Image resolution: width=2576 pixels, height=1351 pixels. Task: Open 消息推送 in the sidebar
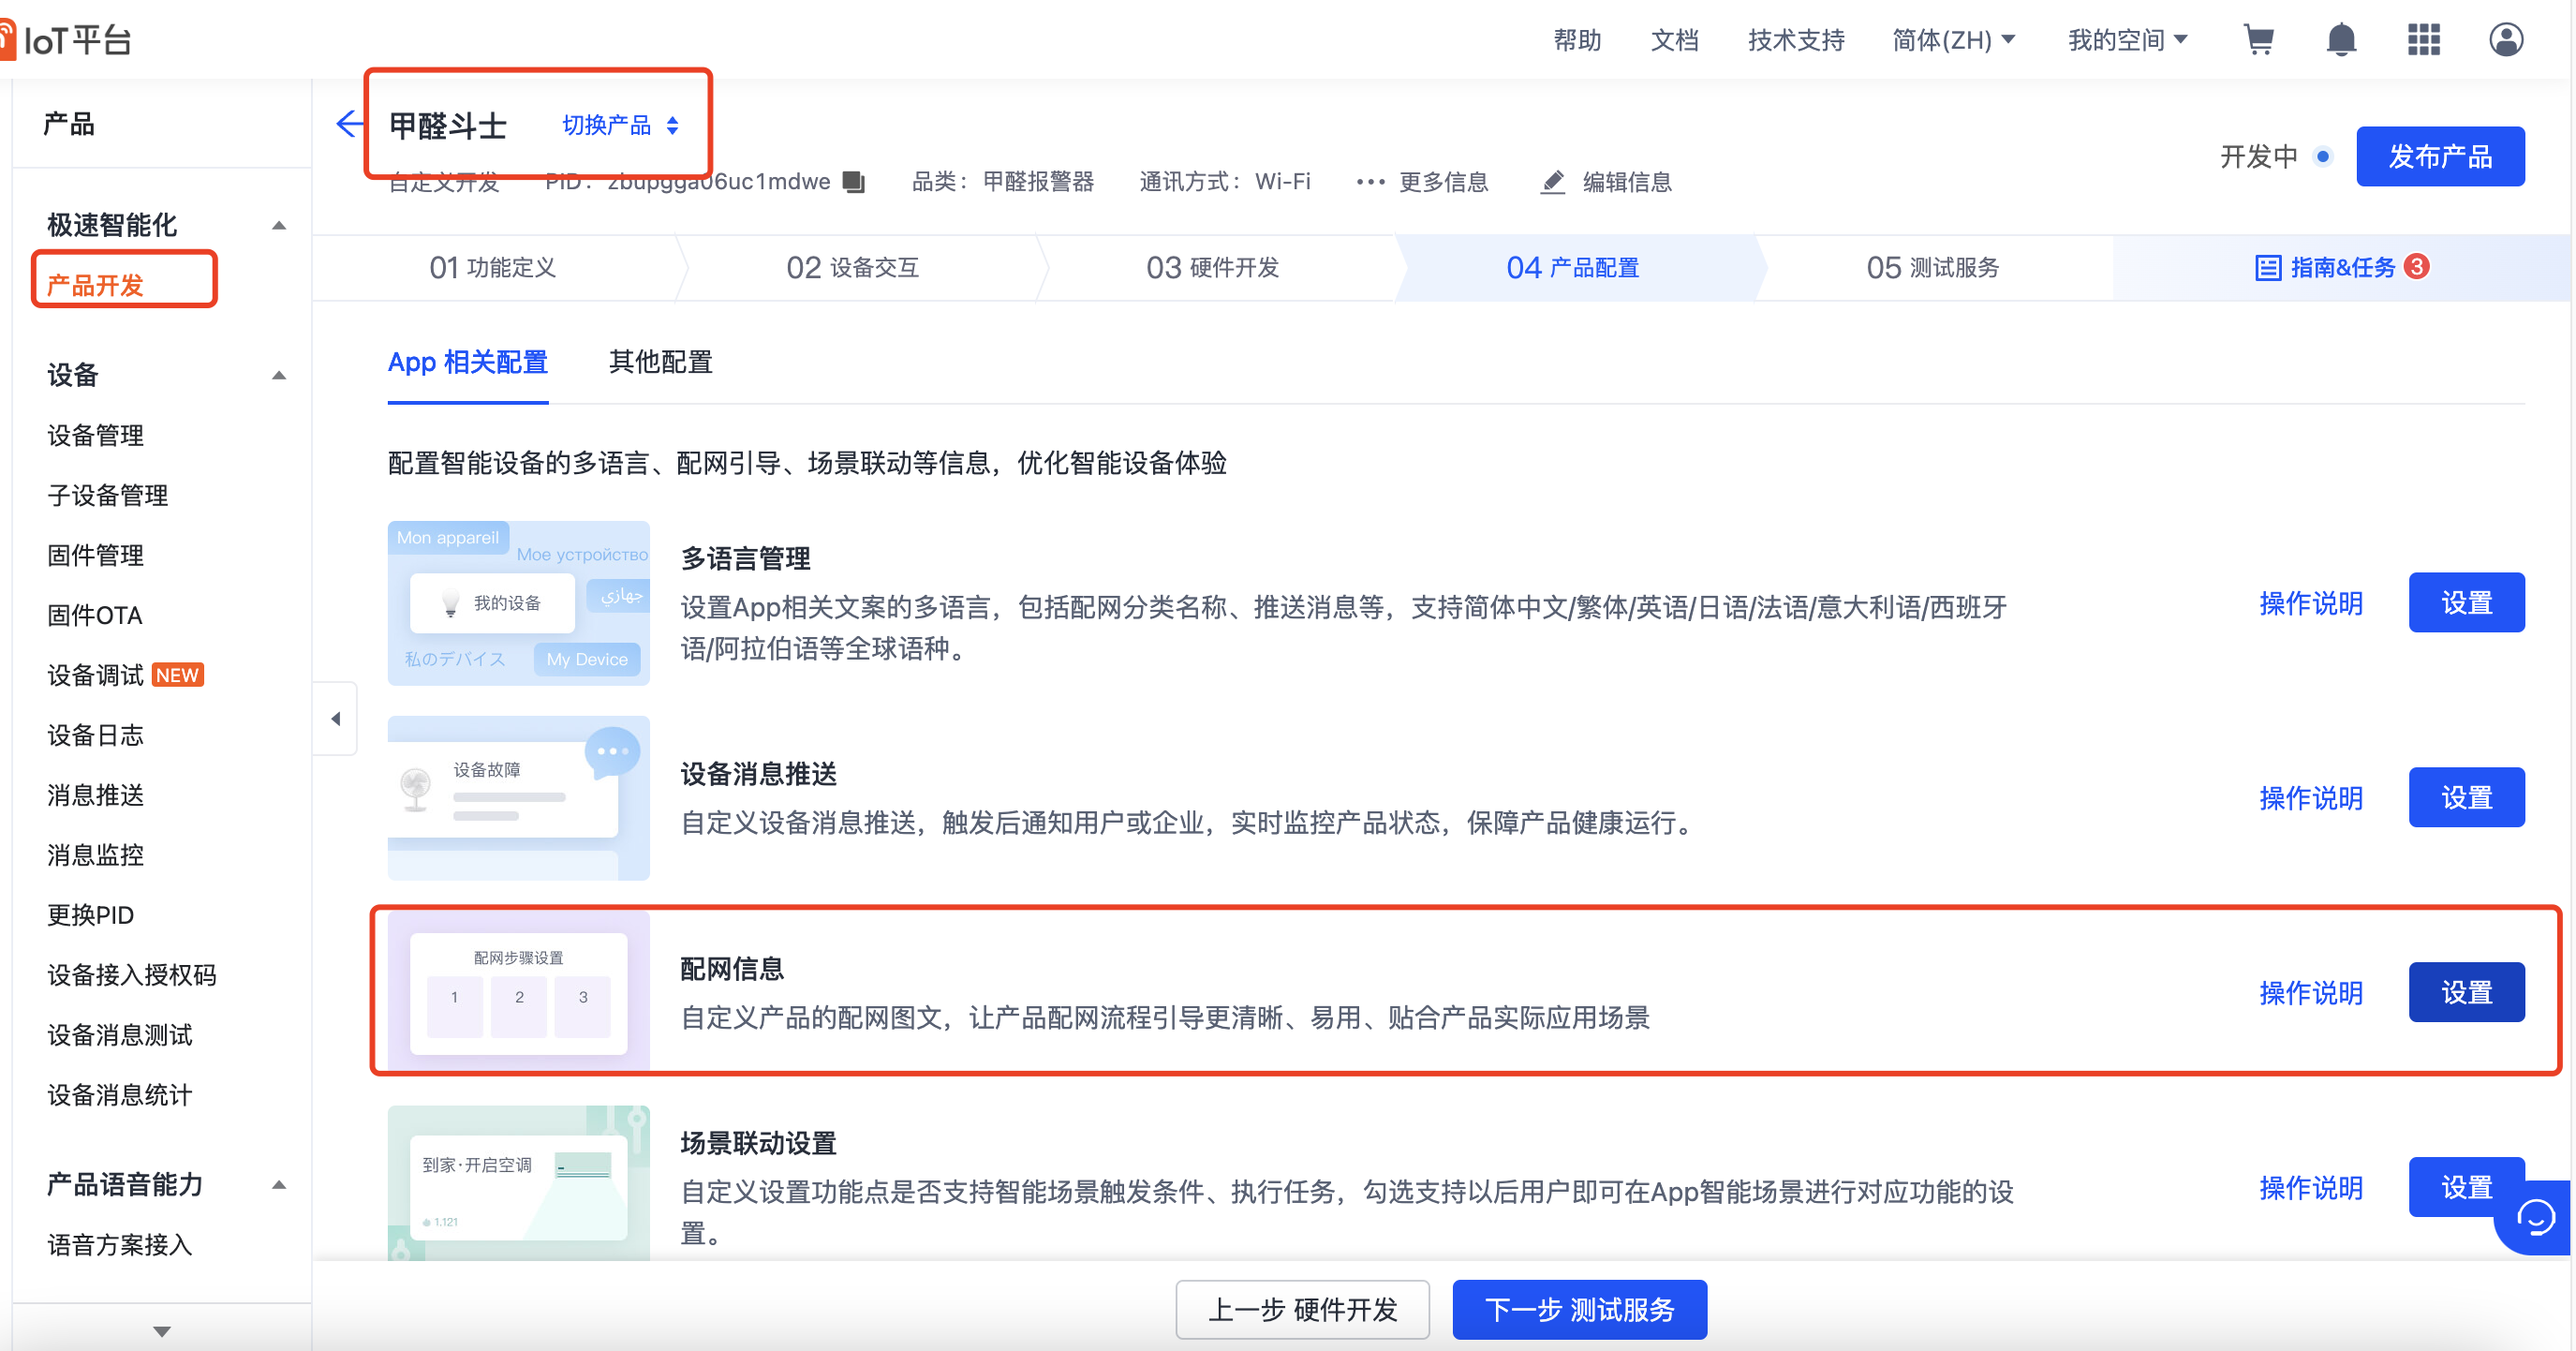click(95, 796)
